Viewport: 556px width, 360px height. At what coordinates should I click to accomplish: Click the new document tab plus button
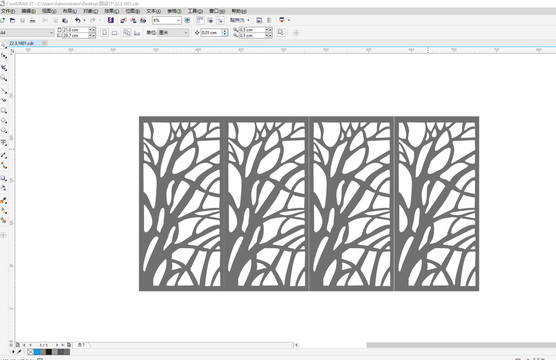pyautogui.click(x=44, y=43)
